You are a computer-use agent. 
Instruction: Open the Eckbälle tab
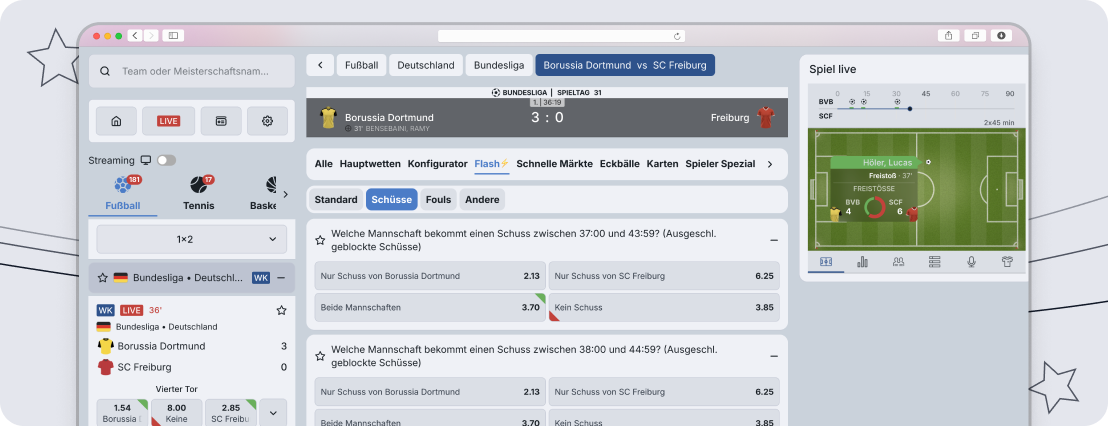click(x=620, y=164)
